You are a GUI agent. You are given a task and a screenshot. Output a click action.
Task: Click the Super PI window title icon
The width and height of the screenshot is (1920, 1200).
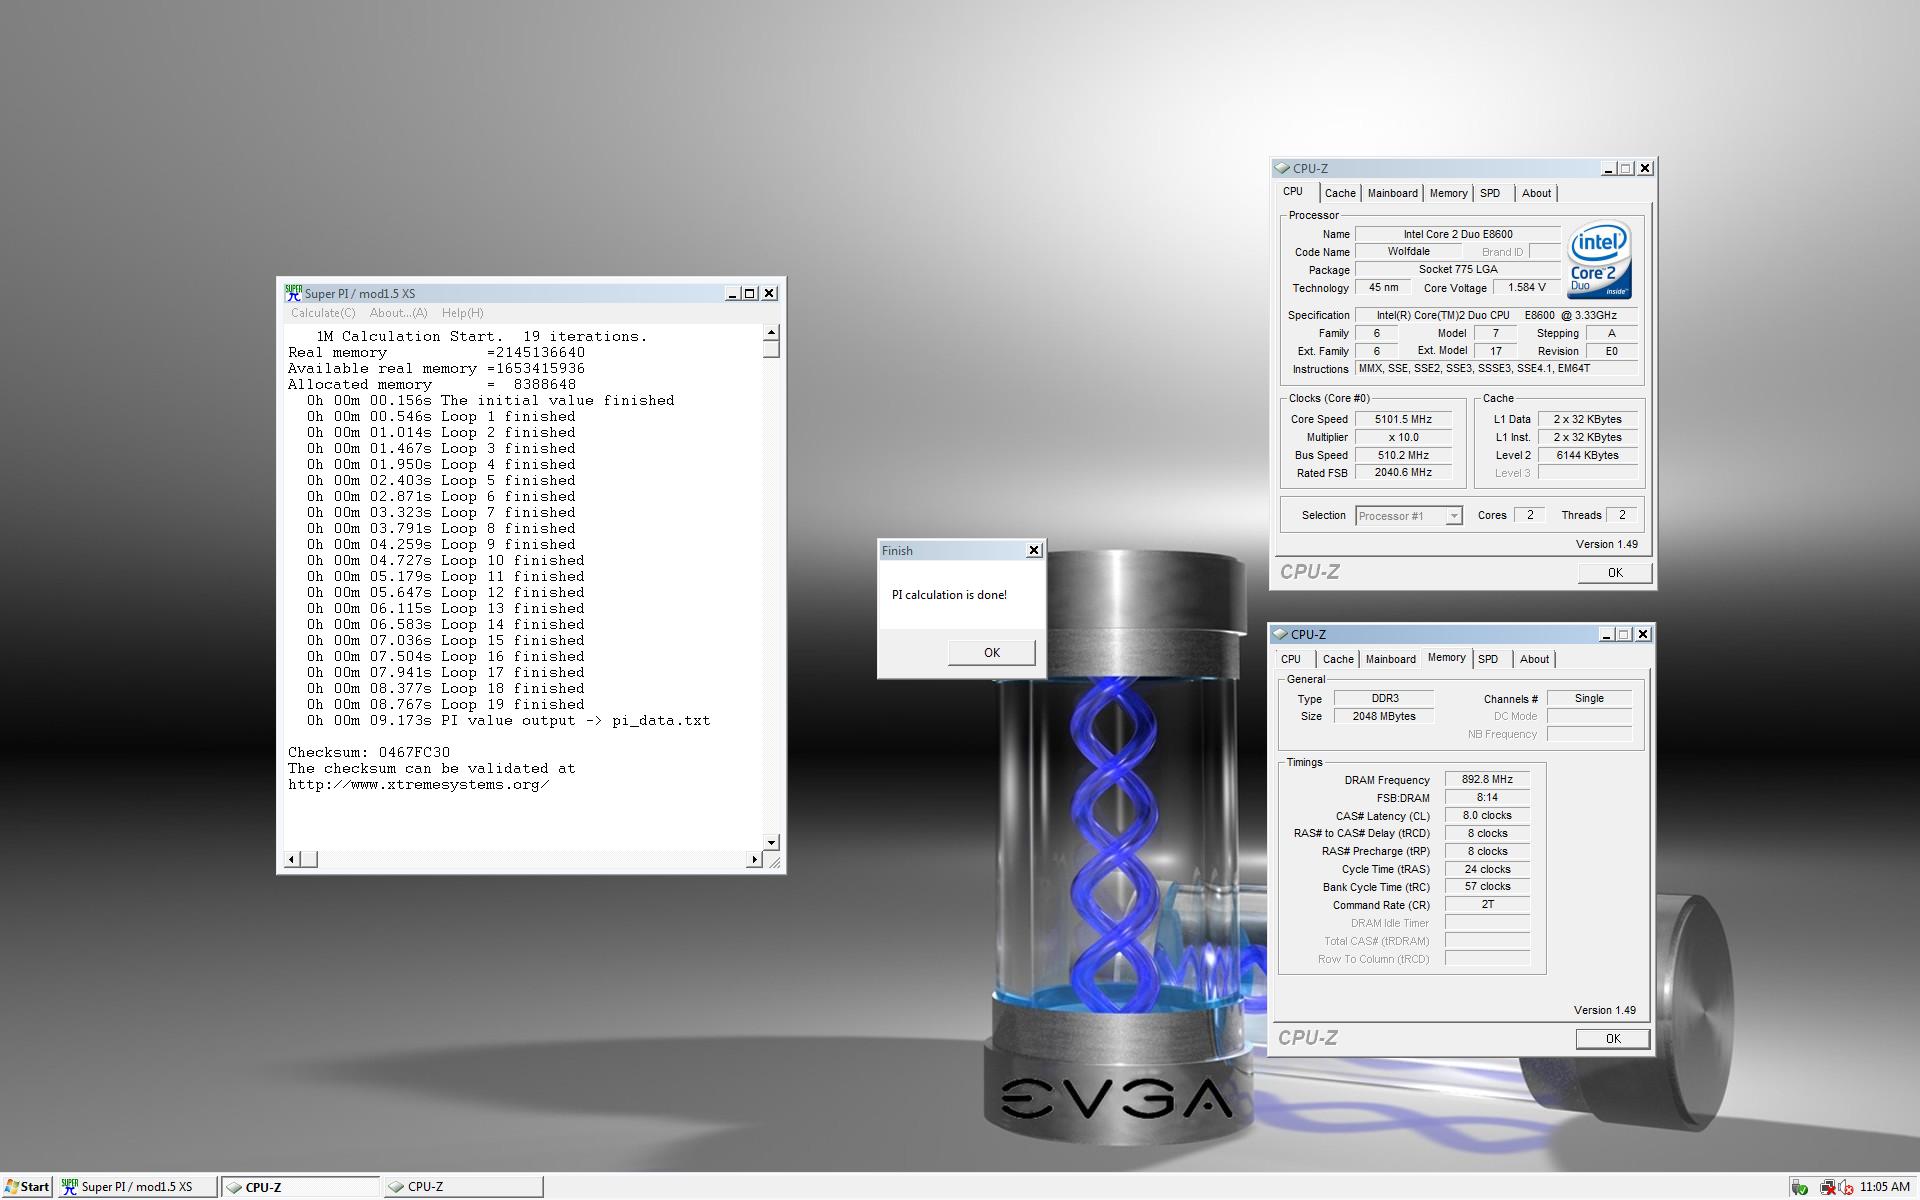tap(293, 293)
